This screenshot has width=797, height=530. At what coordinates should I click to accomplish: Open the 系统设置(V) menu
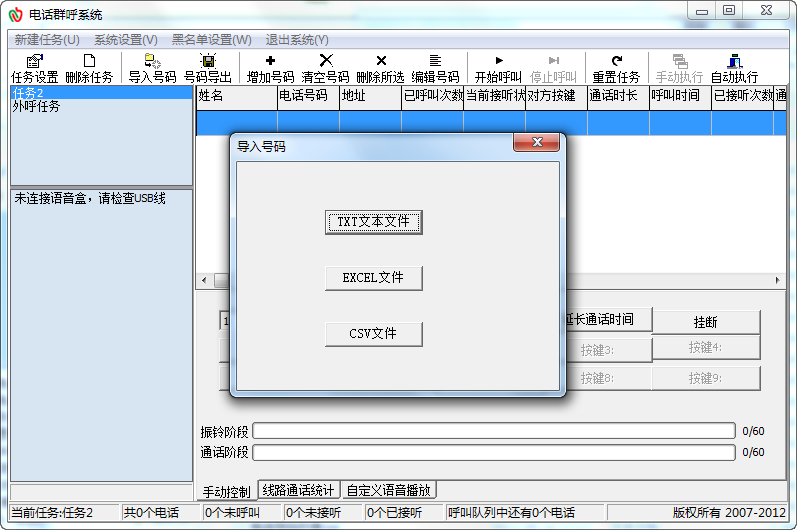click(126, 40)
